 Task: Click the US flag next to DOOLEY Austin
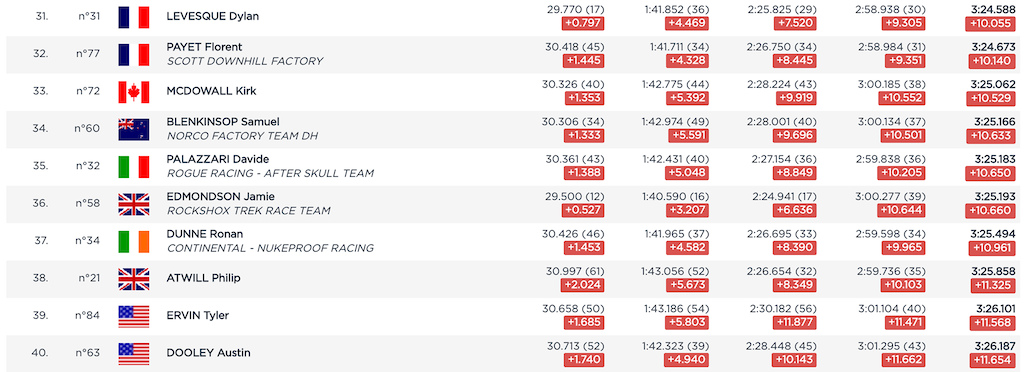(134, 354)
